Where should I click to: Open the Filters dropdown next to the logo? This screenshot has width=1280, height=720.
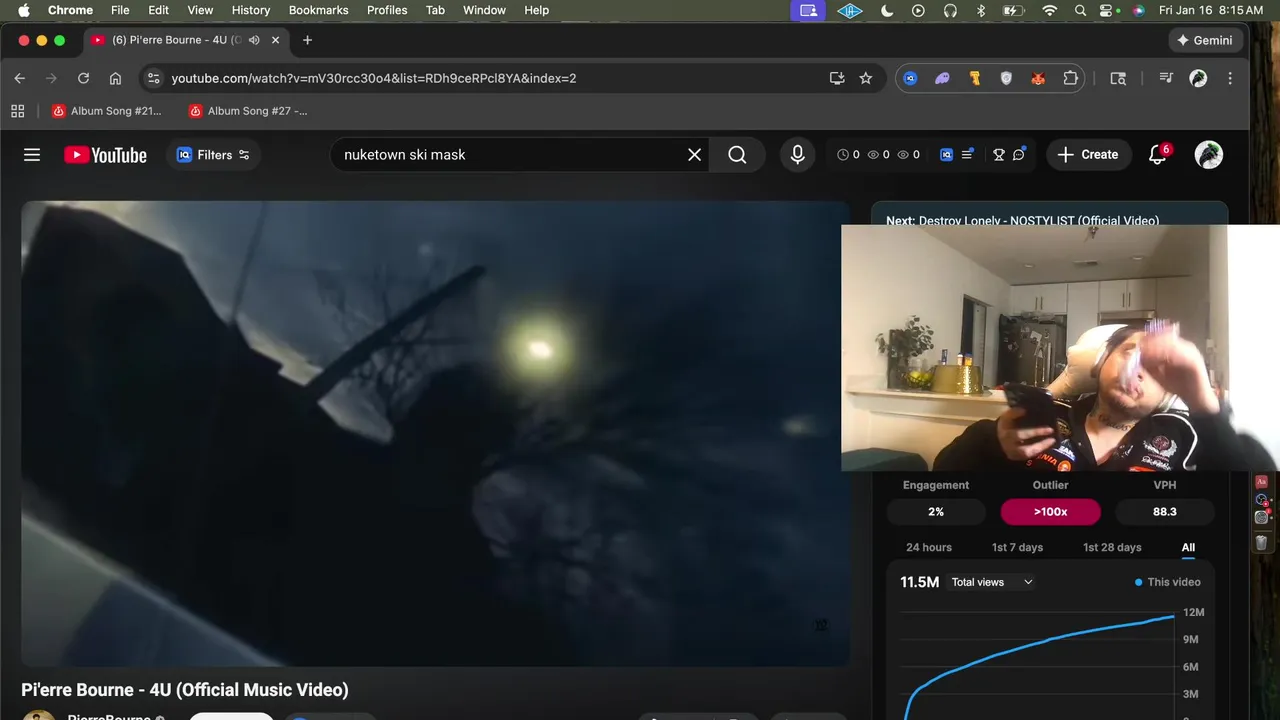pos(213,155)
